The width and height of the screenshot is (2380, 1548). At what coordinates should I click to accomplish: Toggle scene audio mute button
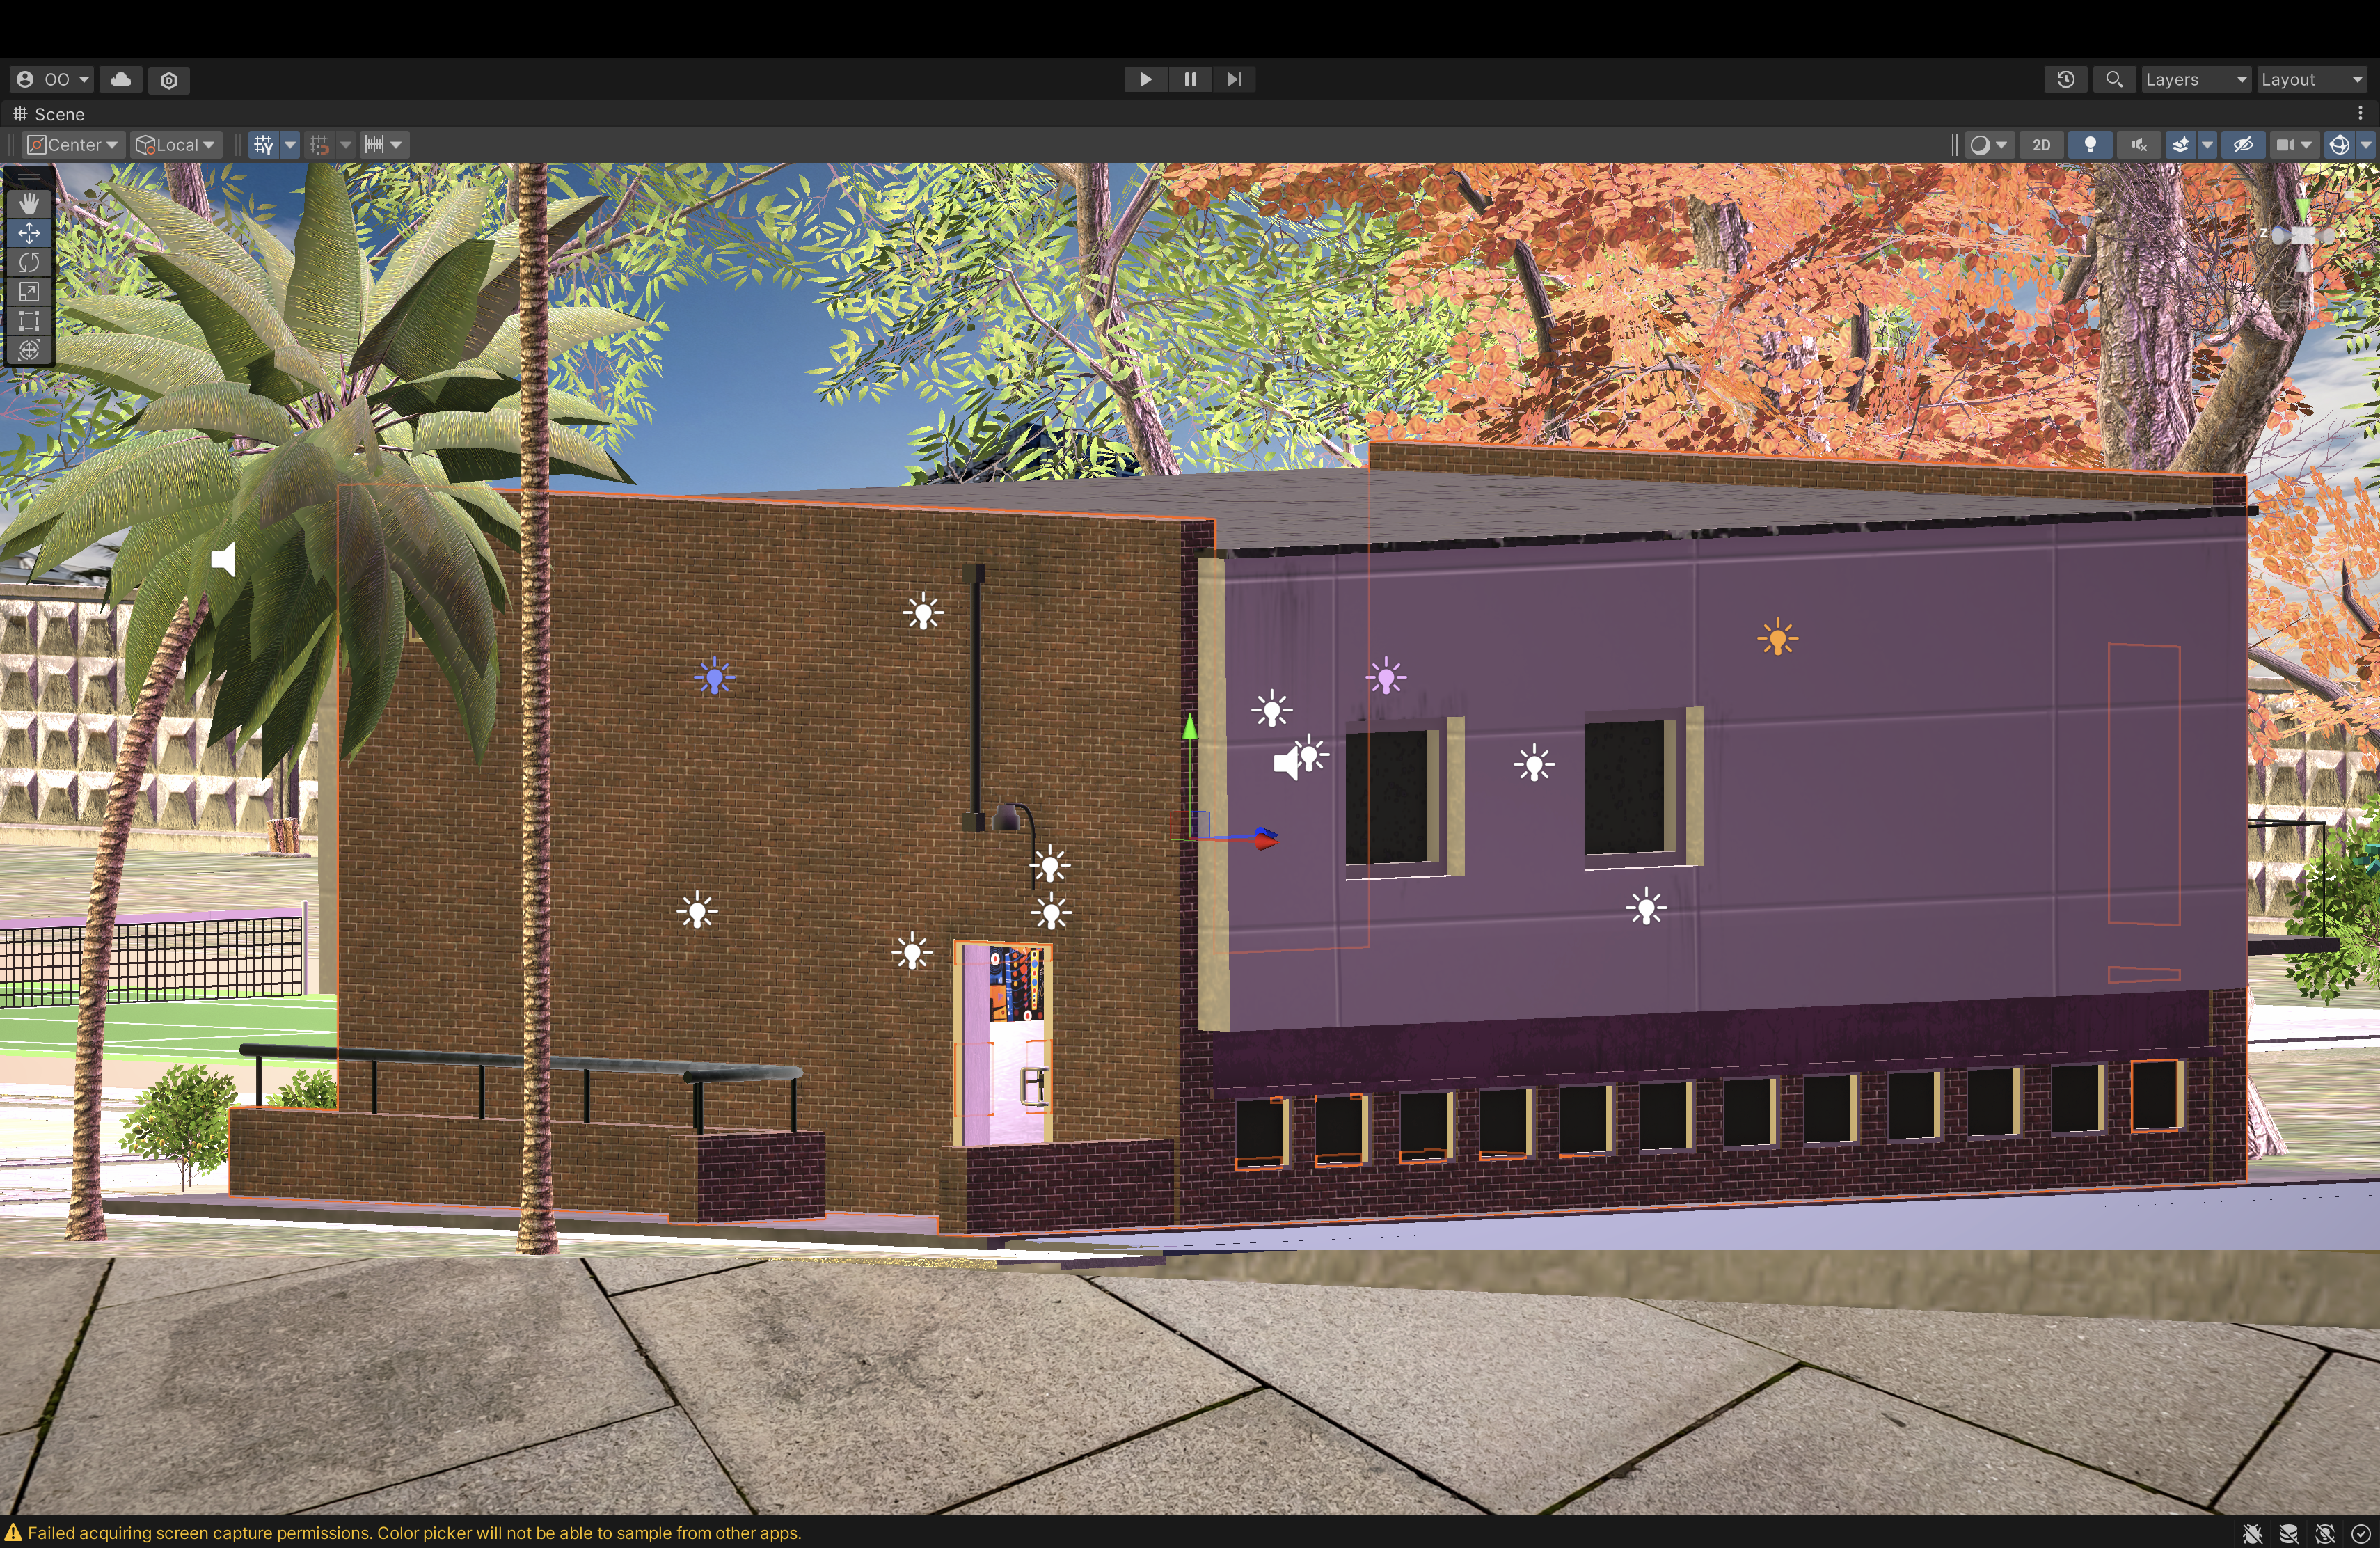pos(2139,145)
